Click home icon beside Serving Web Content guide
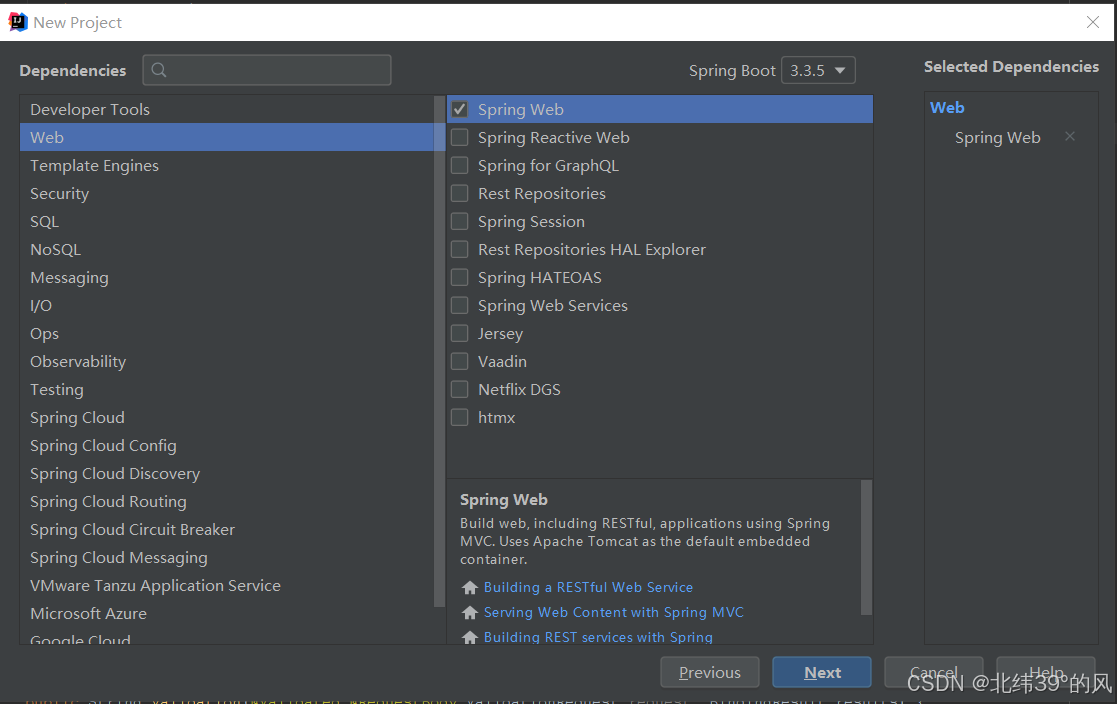This screenshot has height=704, width=1117. pos(469,612)
